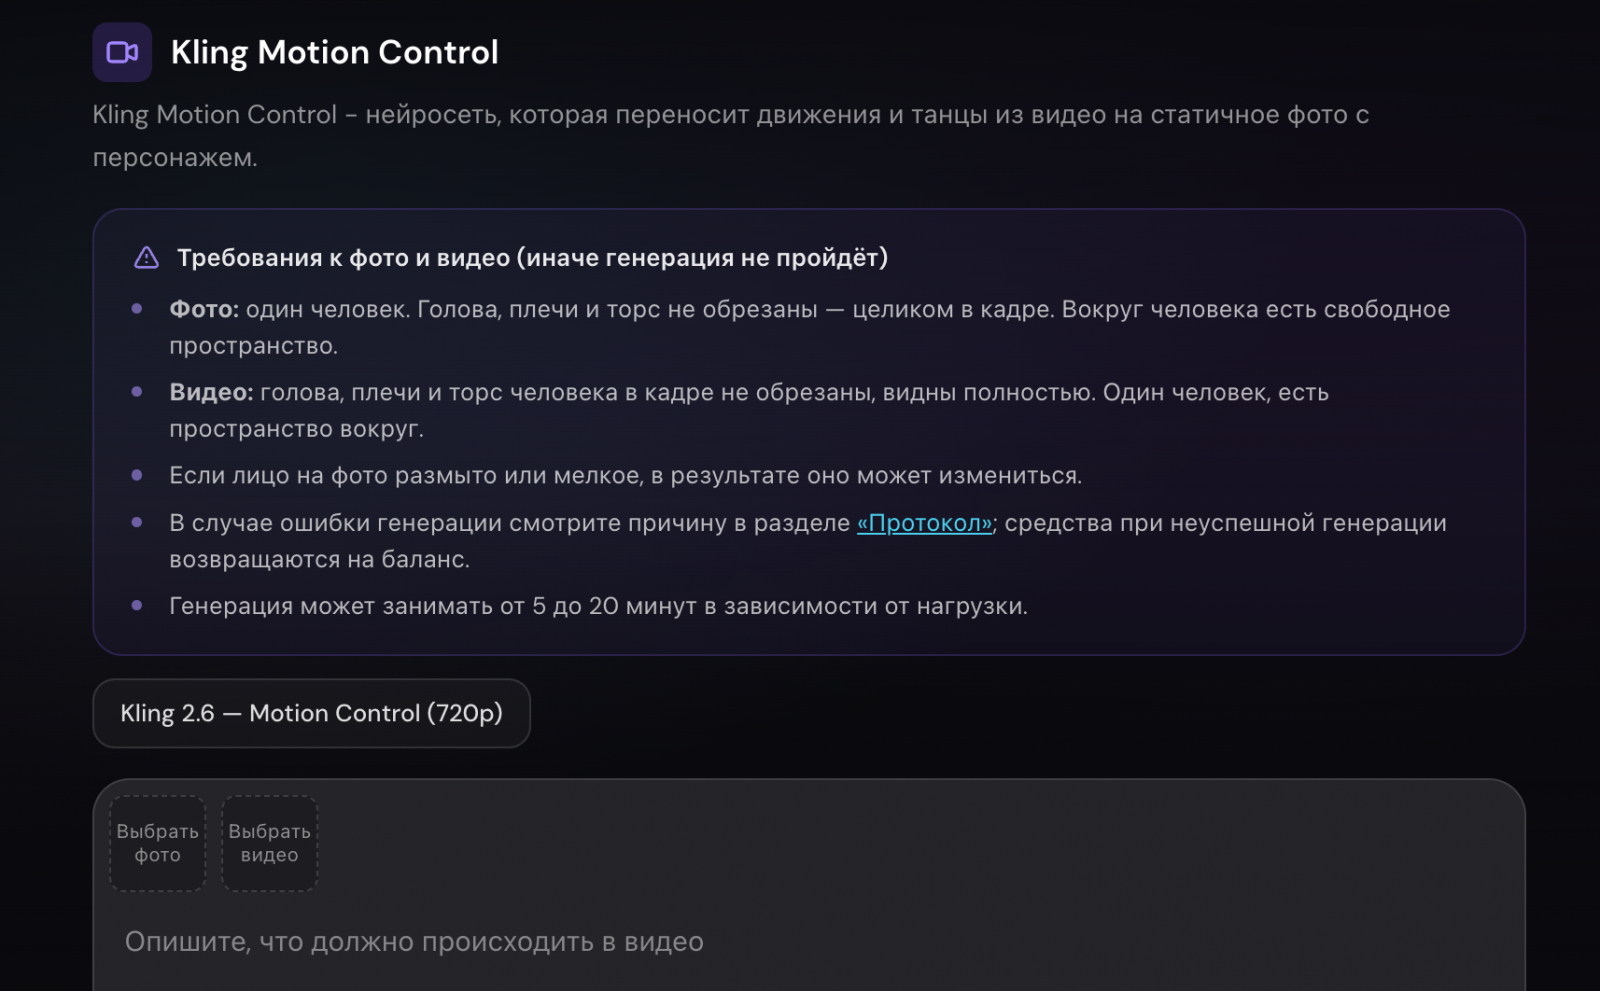Viewport: 1600px width, 991px height.
Task: Click the bullet point beside the Видео requirement
Action: point(136,393)
